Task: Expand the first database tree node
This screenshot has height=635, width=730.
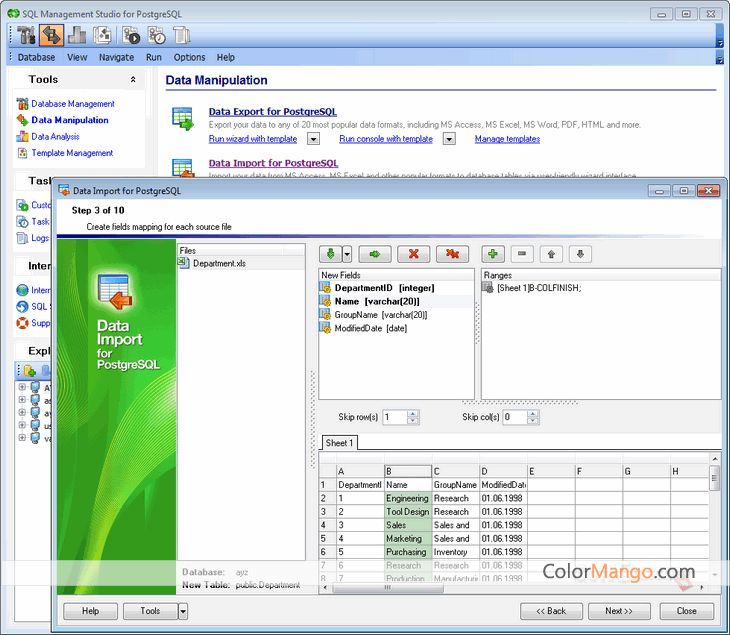Action: click(22, 386)
